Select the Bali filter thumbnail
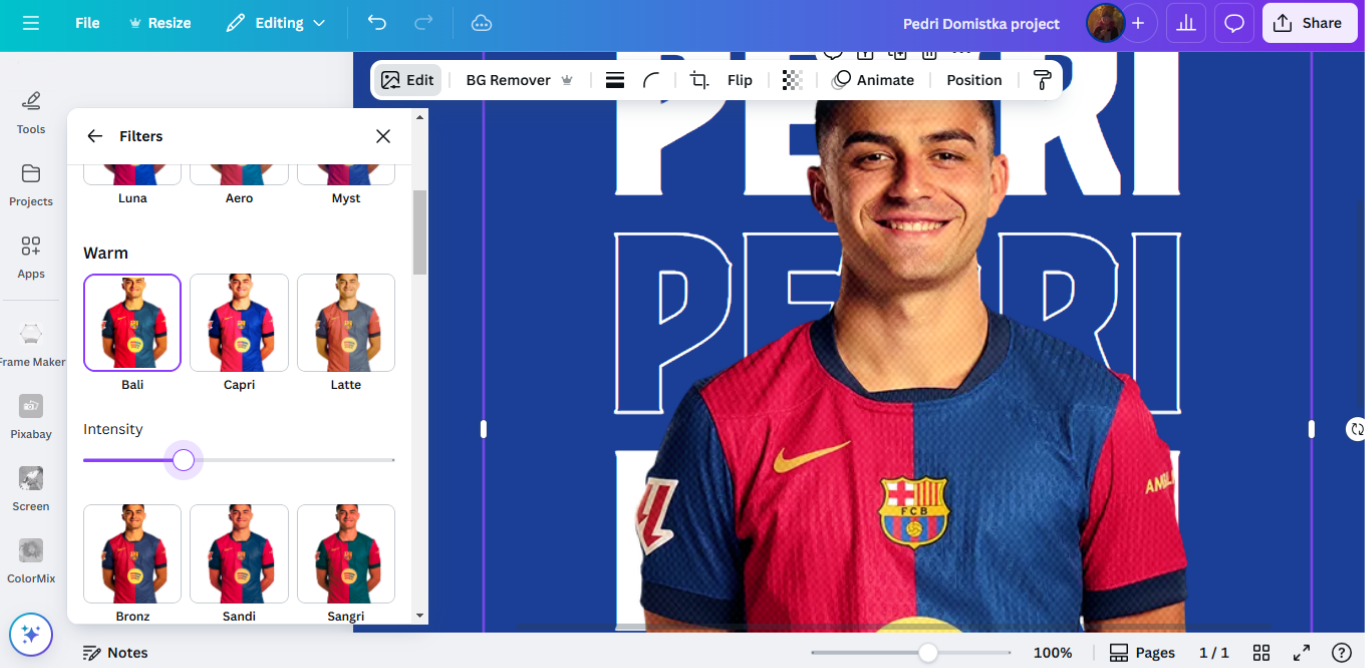The image size is (1365, 668). click(132, 322)
